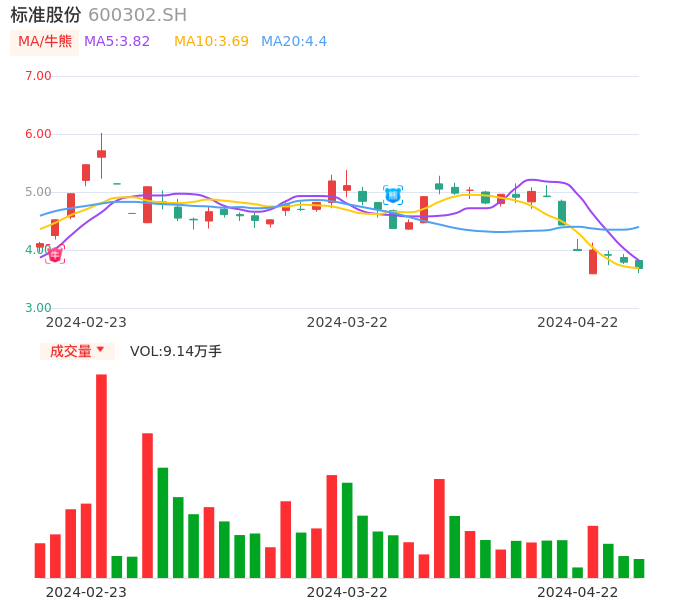Click the 2024-03-22 date under candlestick chart
Screen dimensions: 686x606
click(x=347, y=322)
